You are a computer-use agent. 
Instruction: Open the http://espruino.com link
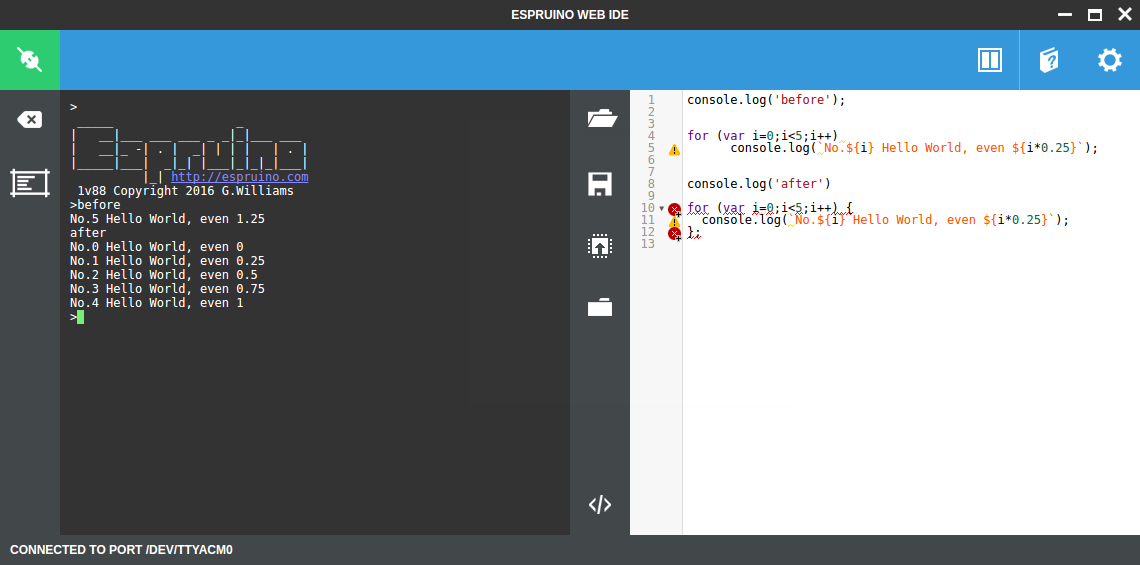tap(240, 177)
